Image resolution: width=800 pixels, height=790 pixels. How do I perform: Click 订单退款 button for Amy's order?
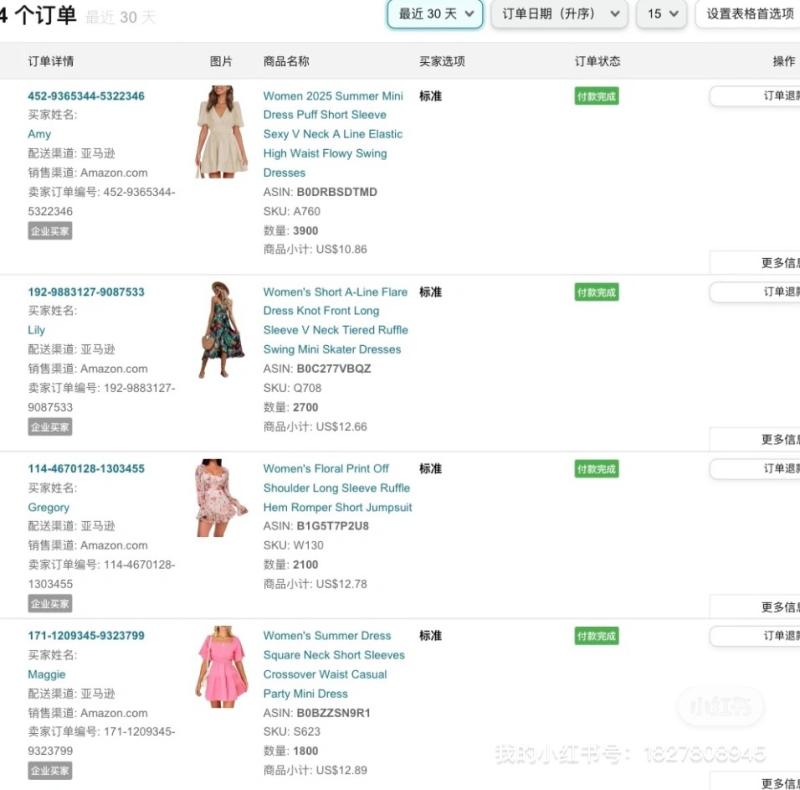(756, 96)
